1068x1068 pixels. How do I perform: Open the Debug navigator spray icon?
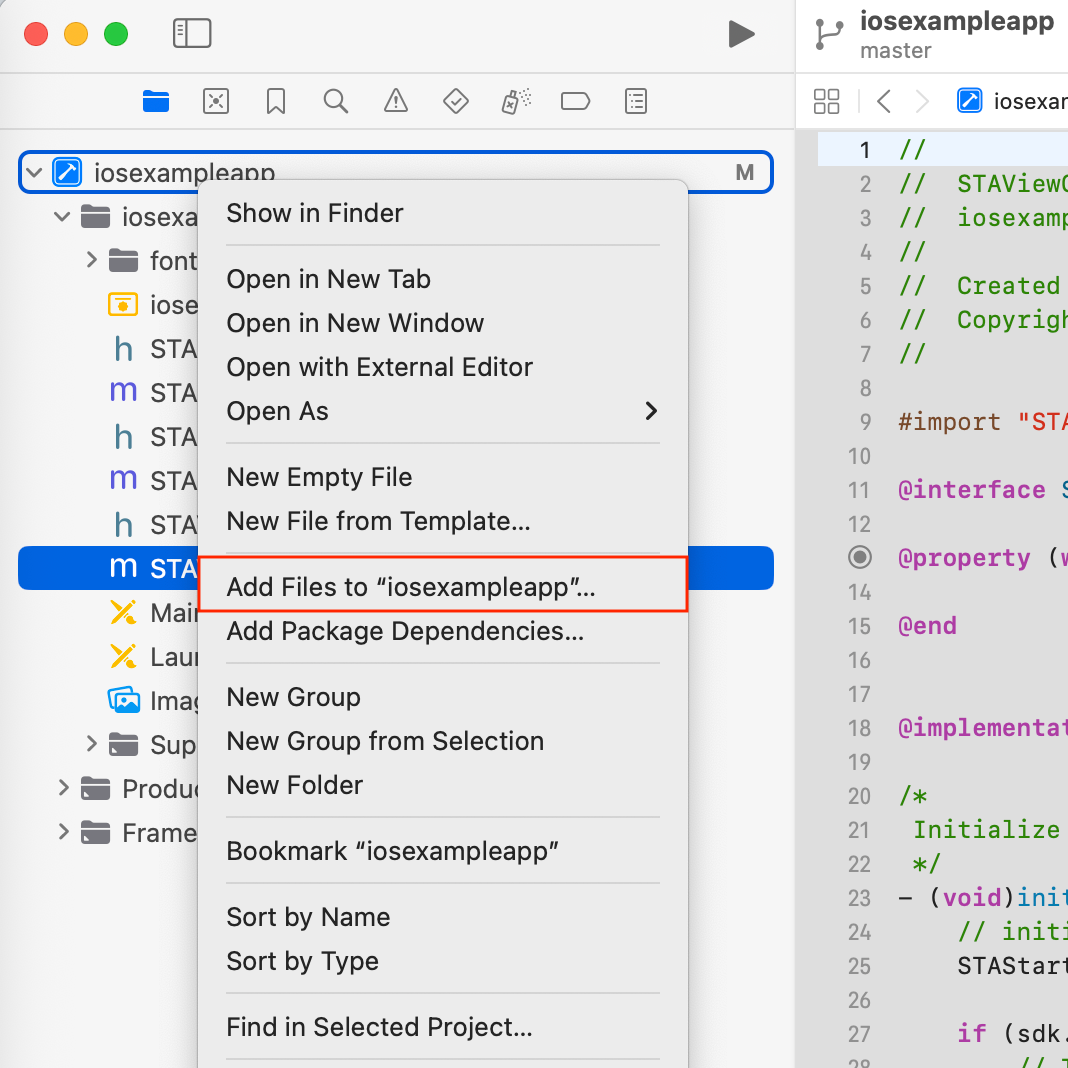click(516, 101)
